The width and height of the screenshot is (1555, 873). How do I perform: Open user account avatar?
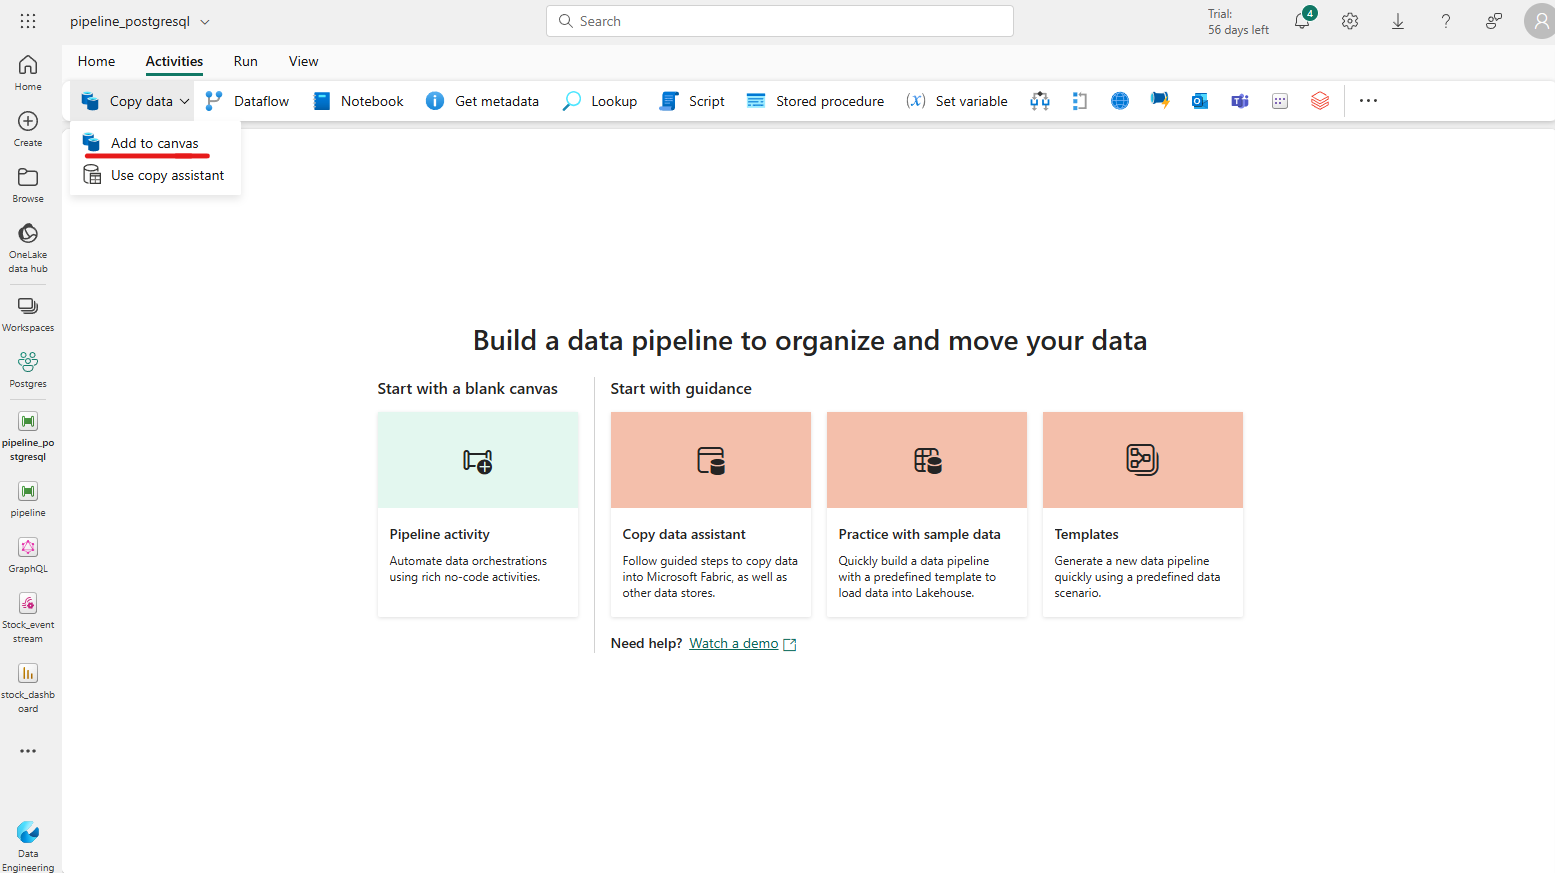tap(1540, 21)
